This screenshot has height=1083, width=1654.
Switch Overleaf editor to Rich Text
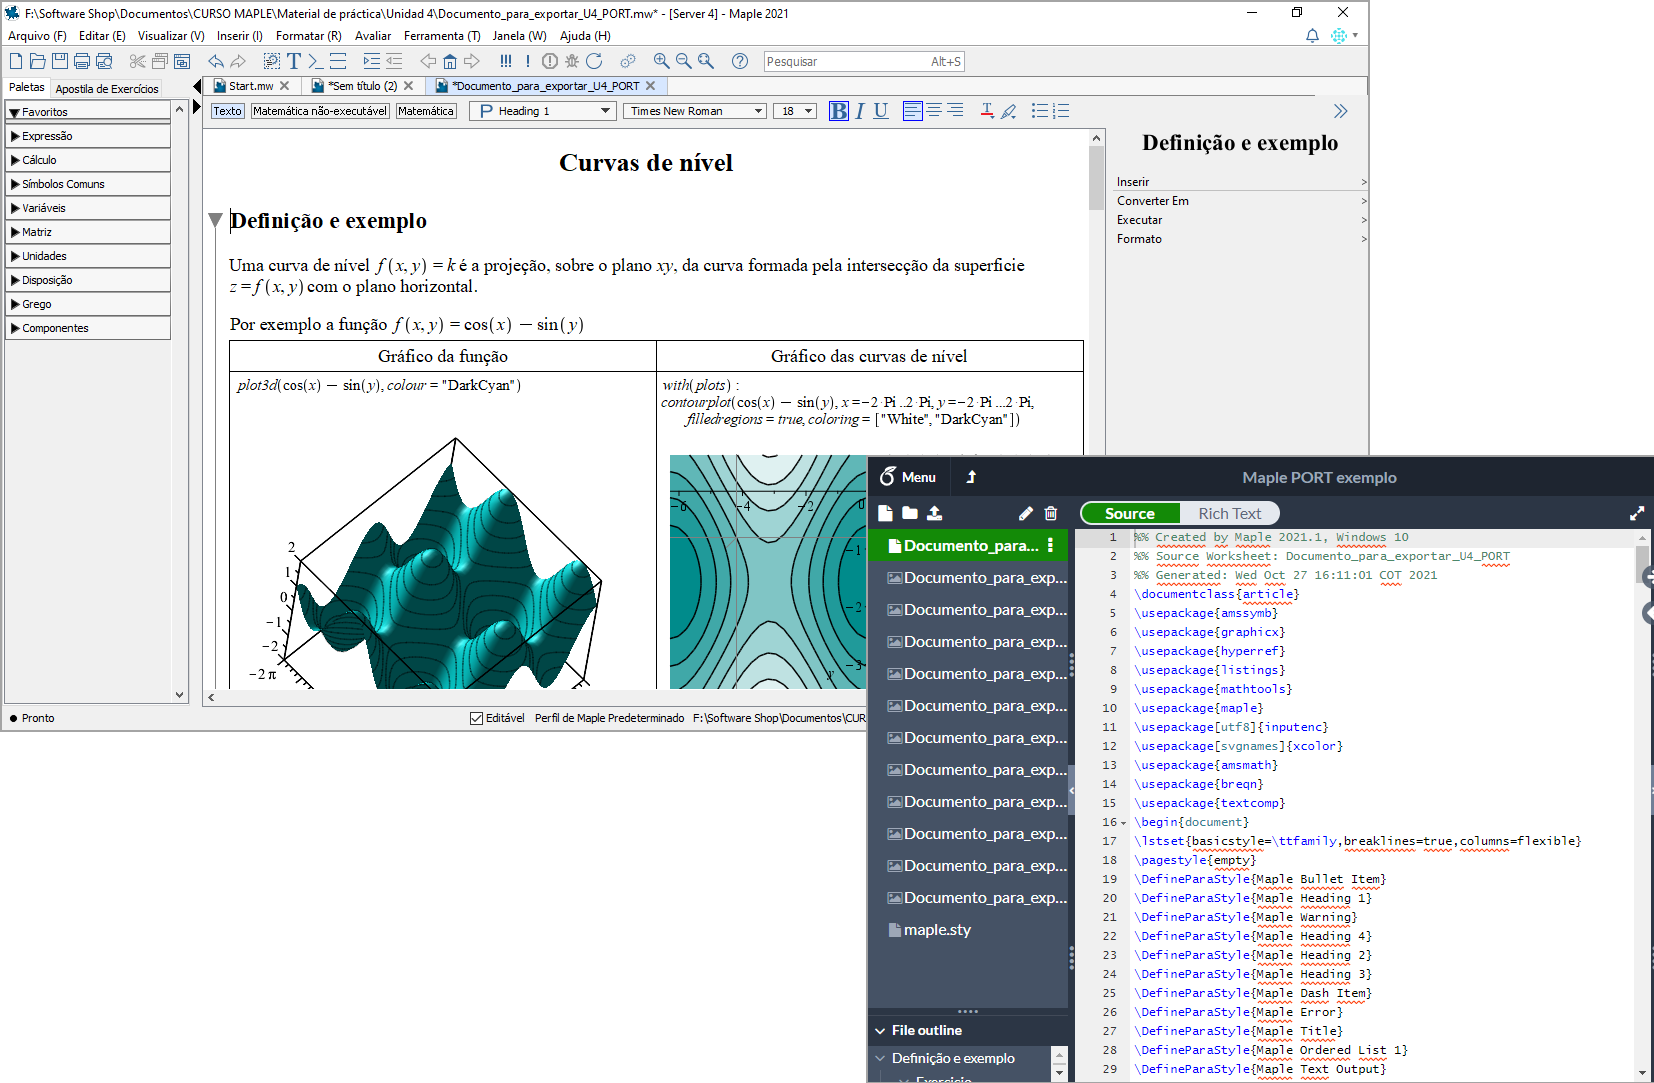(1230, 513)
